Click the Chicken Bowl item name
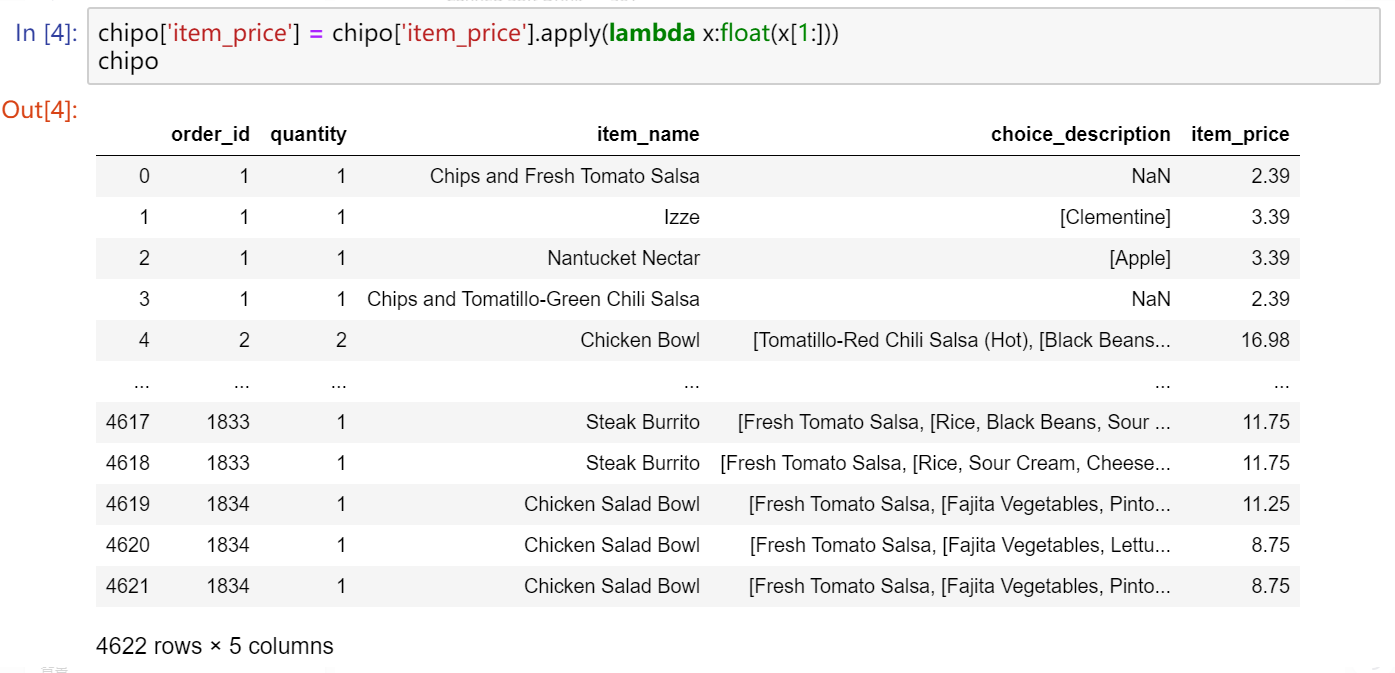 [640, 340]
